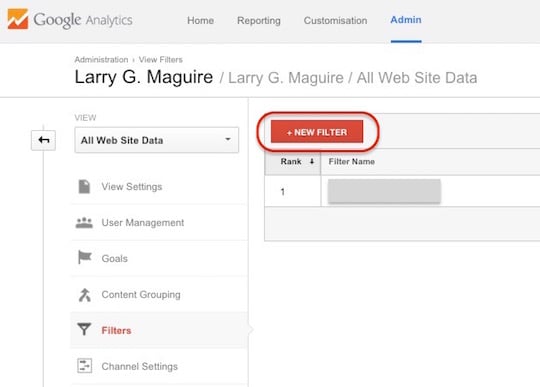The width and height of the screenshot is (540, 387).
Task: Click the Google Analytics wordmark text
Action: [83, 20]
